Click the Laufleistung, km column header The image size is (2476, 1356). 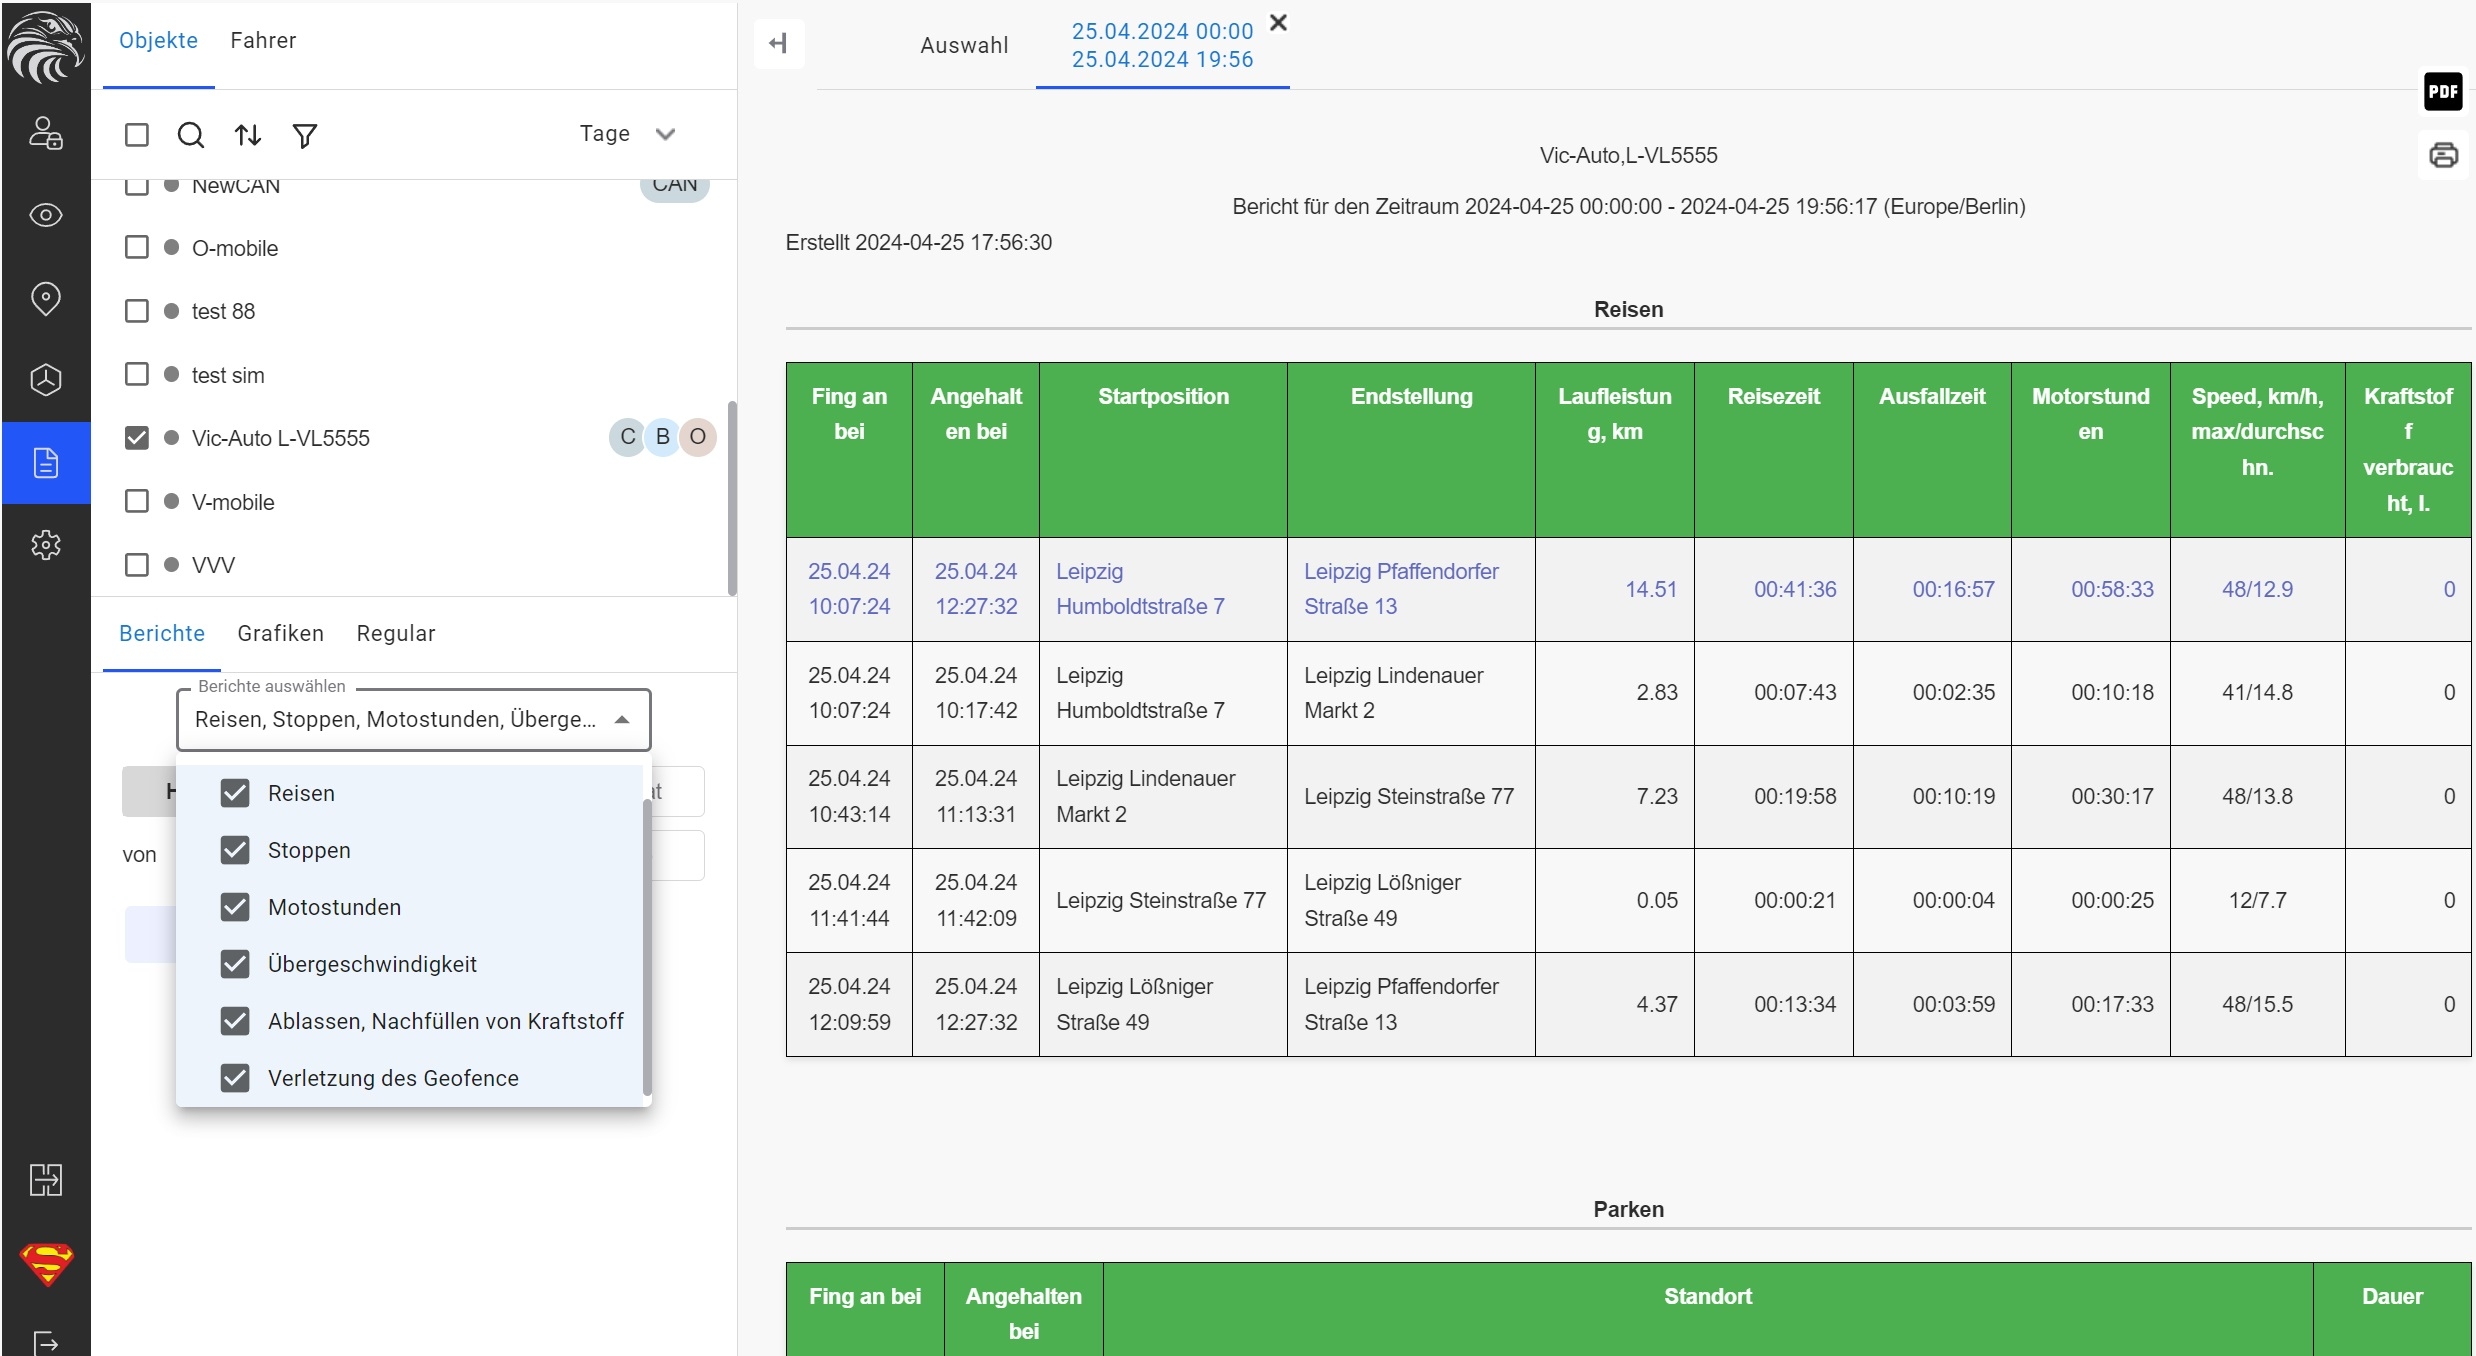click(x=1614, y=450)
